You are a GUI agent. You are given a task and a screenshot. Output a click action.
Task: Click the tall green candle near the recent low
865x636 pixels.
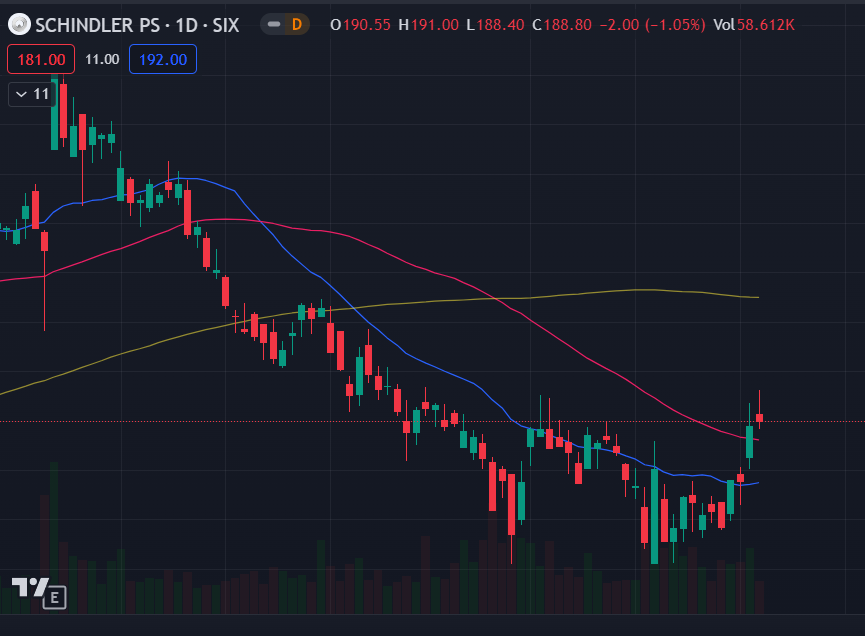tap(654, 516)
